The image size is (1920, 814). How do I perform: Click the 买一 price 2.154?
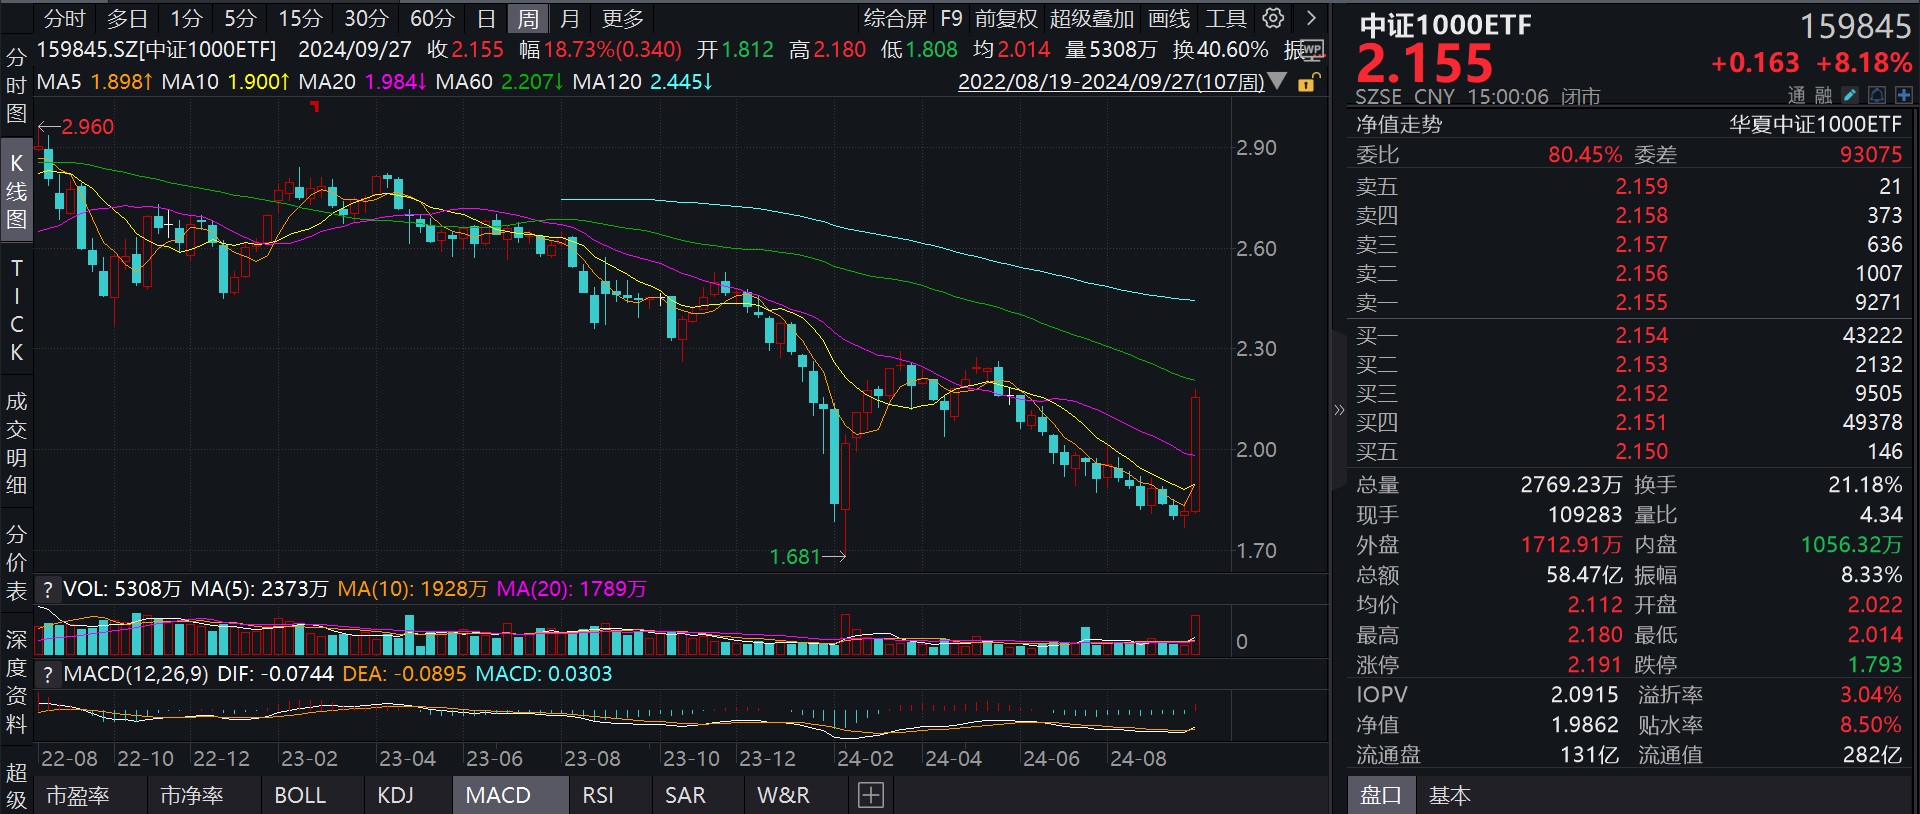click(x=1642, y=336)
